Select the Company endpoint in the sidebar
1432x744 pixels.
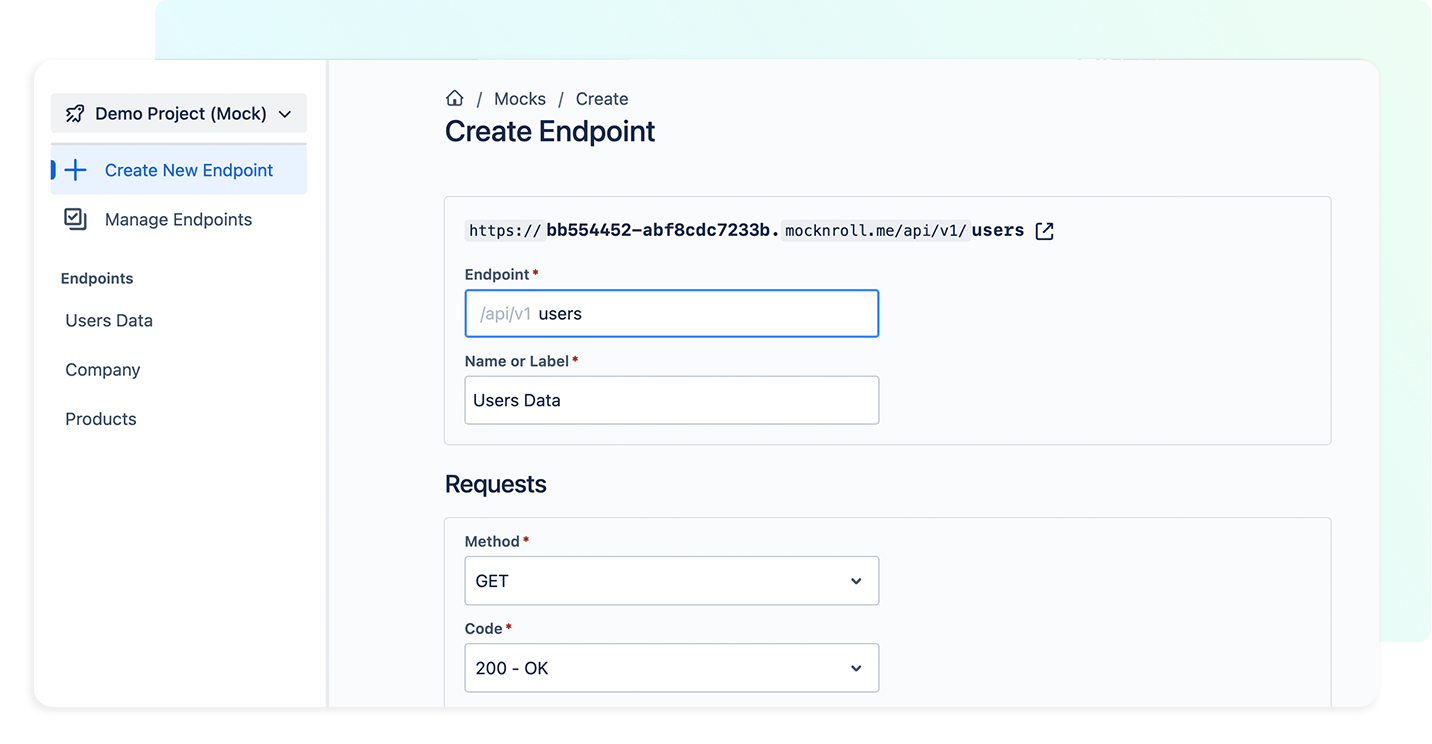102,369
